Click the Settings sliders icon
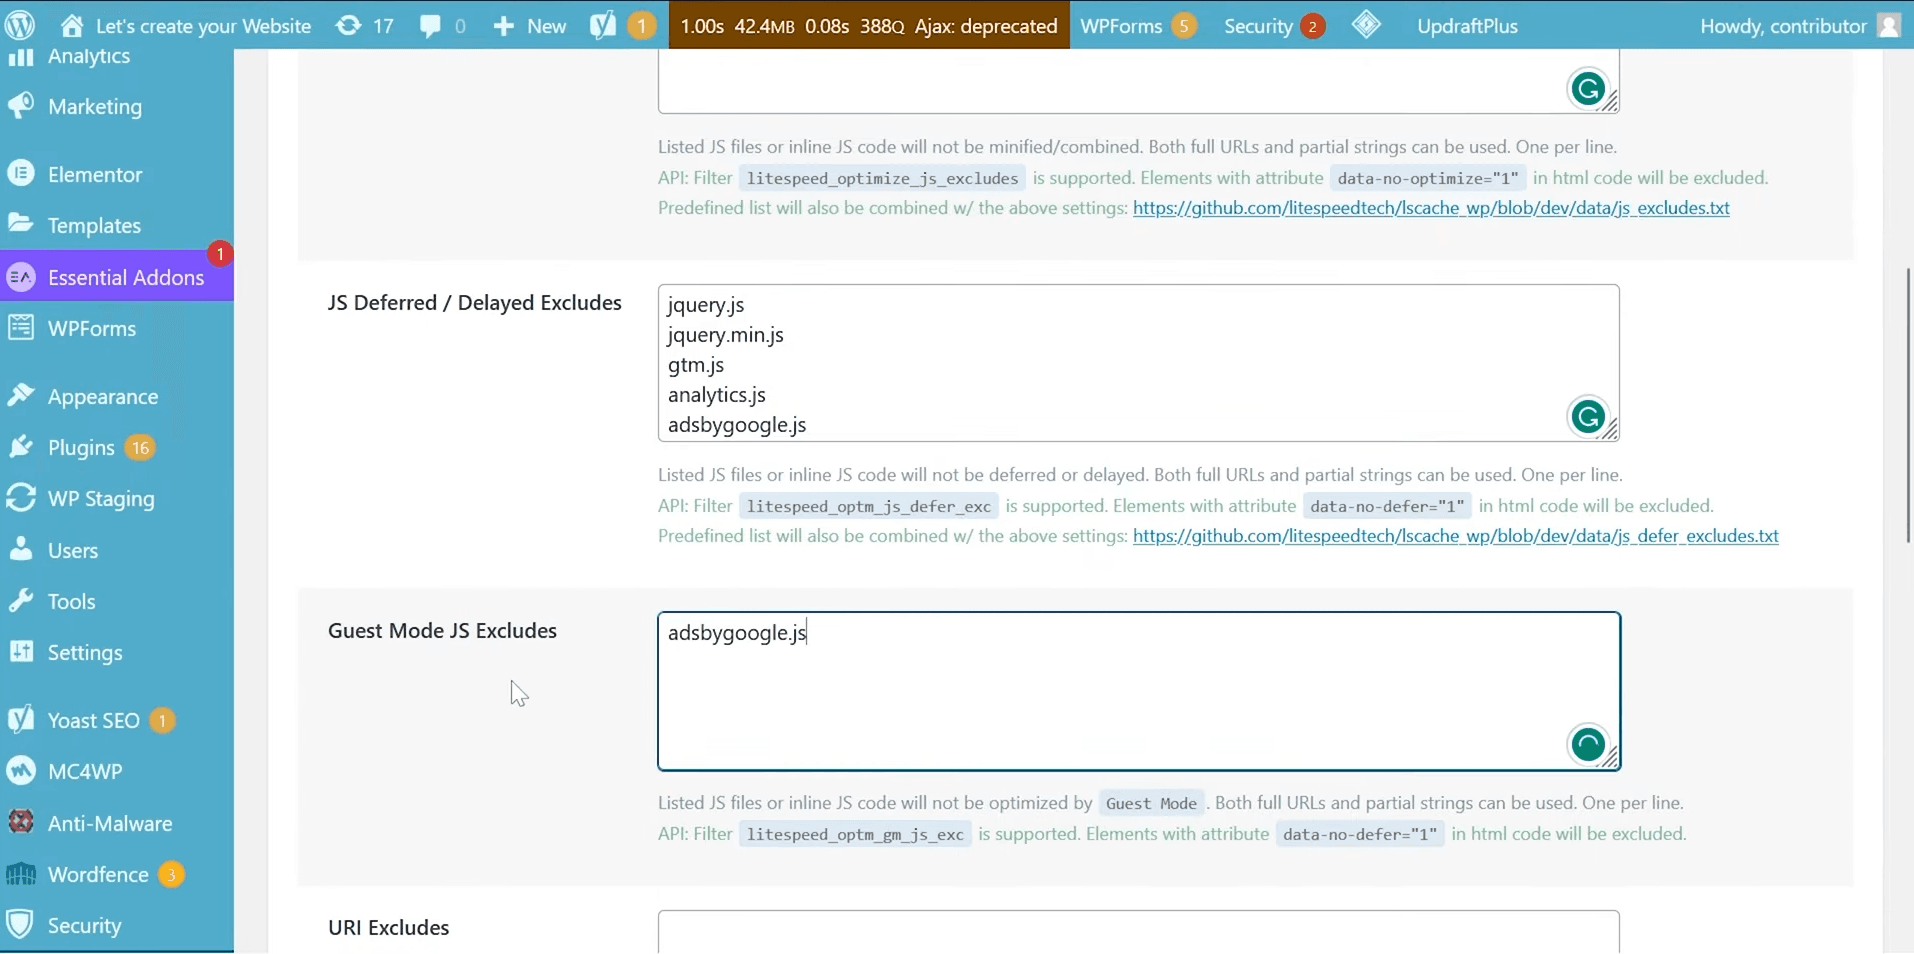 (x=20, y=652)
